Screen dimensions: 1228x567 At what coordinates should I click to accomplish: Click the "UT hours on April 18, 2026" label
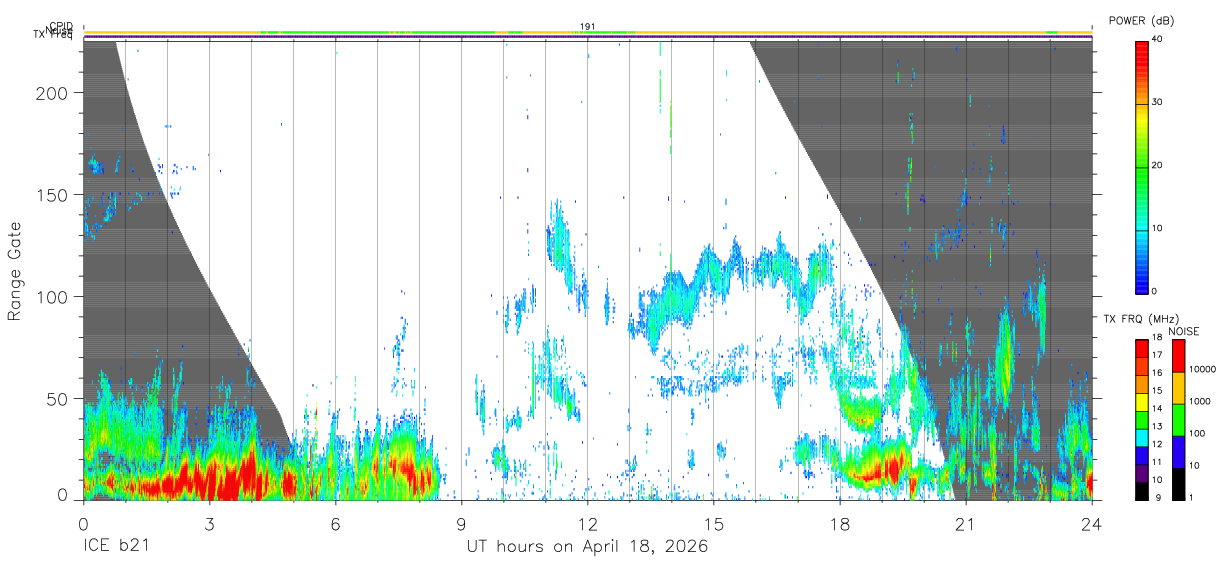[x=587, y=547]
